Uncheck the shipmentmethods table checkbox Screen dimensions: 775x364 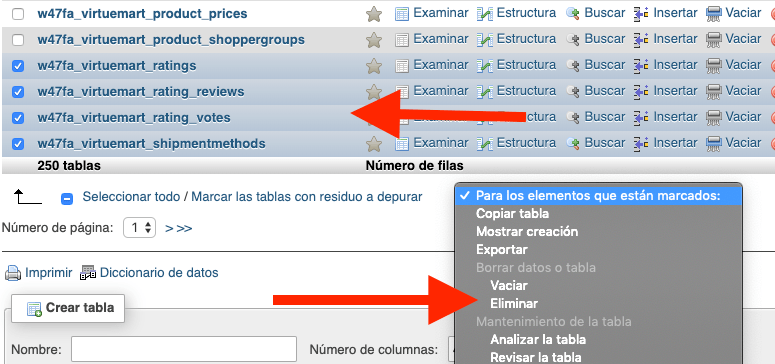point(18,144)
